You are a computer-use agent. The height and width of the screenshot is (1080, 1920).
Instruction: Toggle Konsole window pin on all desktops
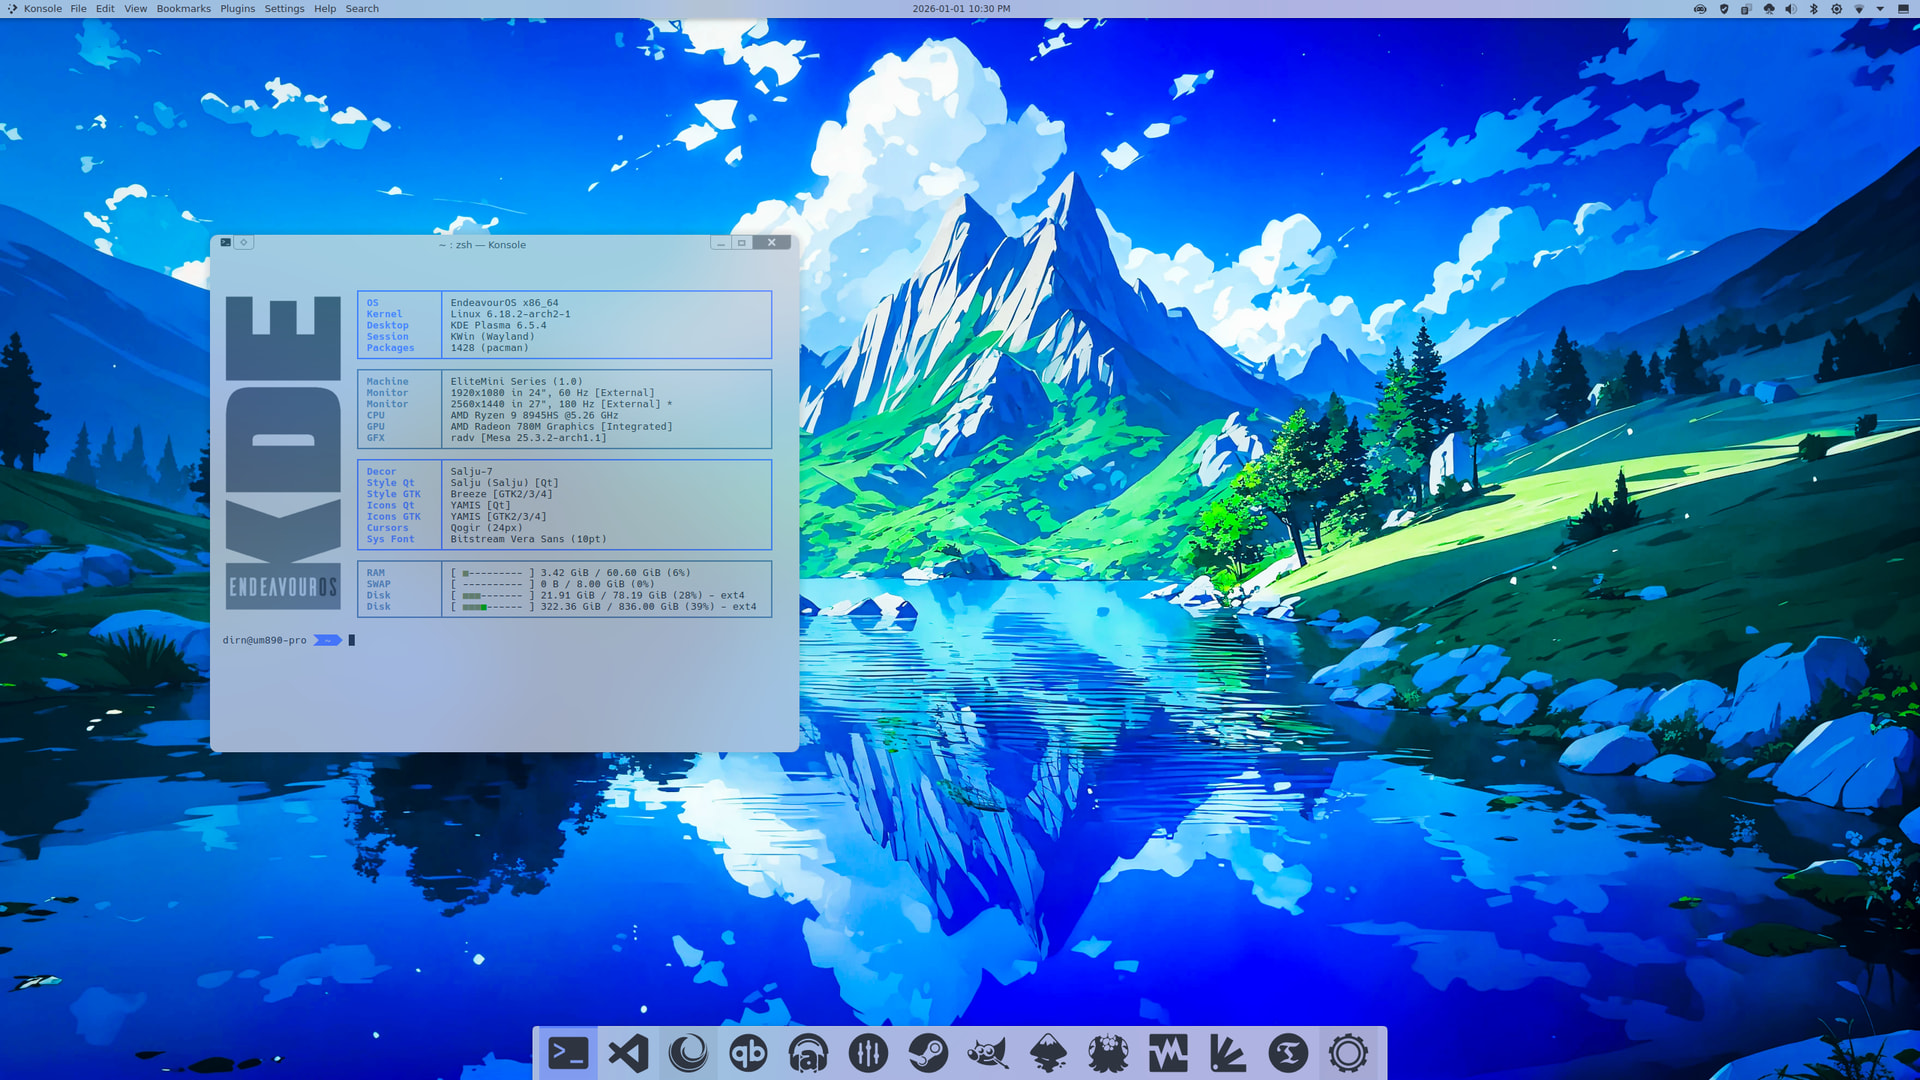[x=243, y=243]
